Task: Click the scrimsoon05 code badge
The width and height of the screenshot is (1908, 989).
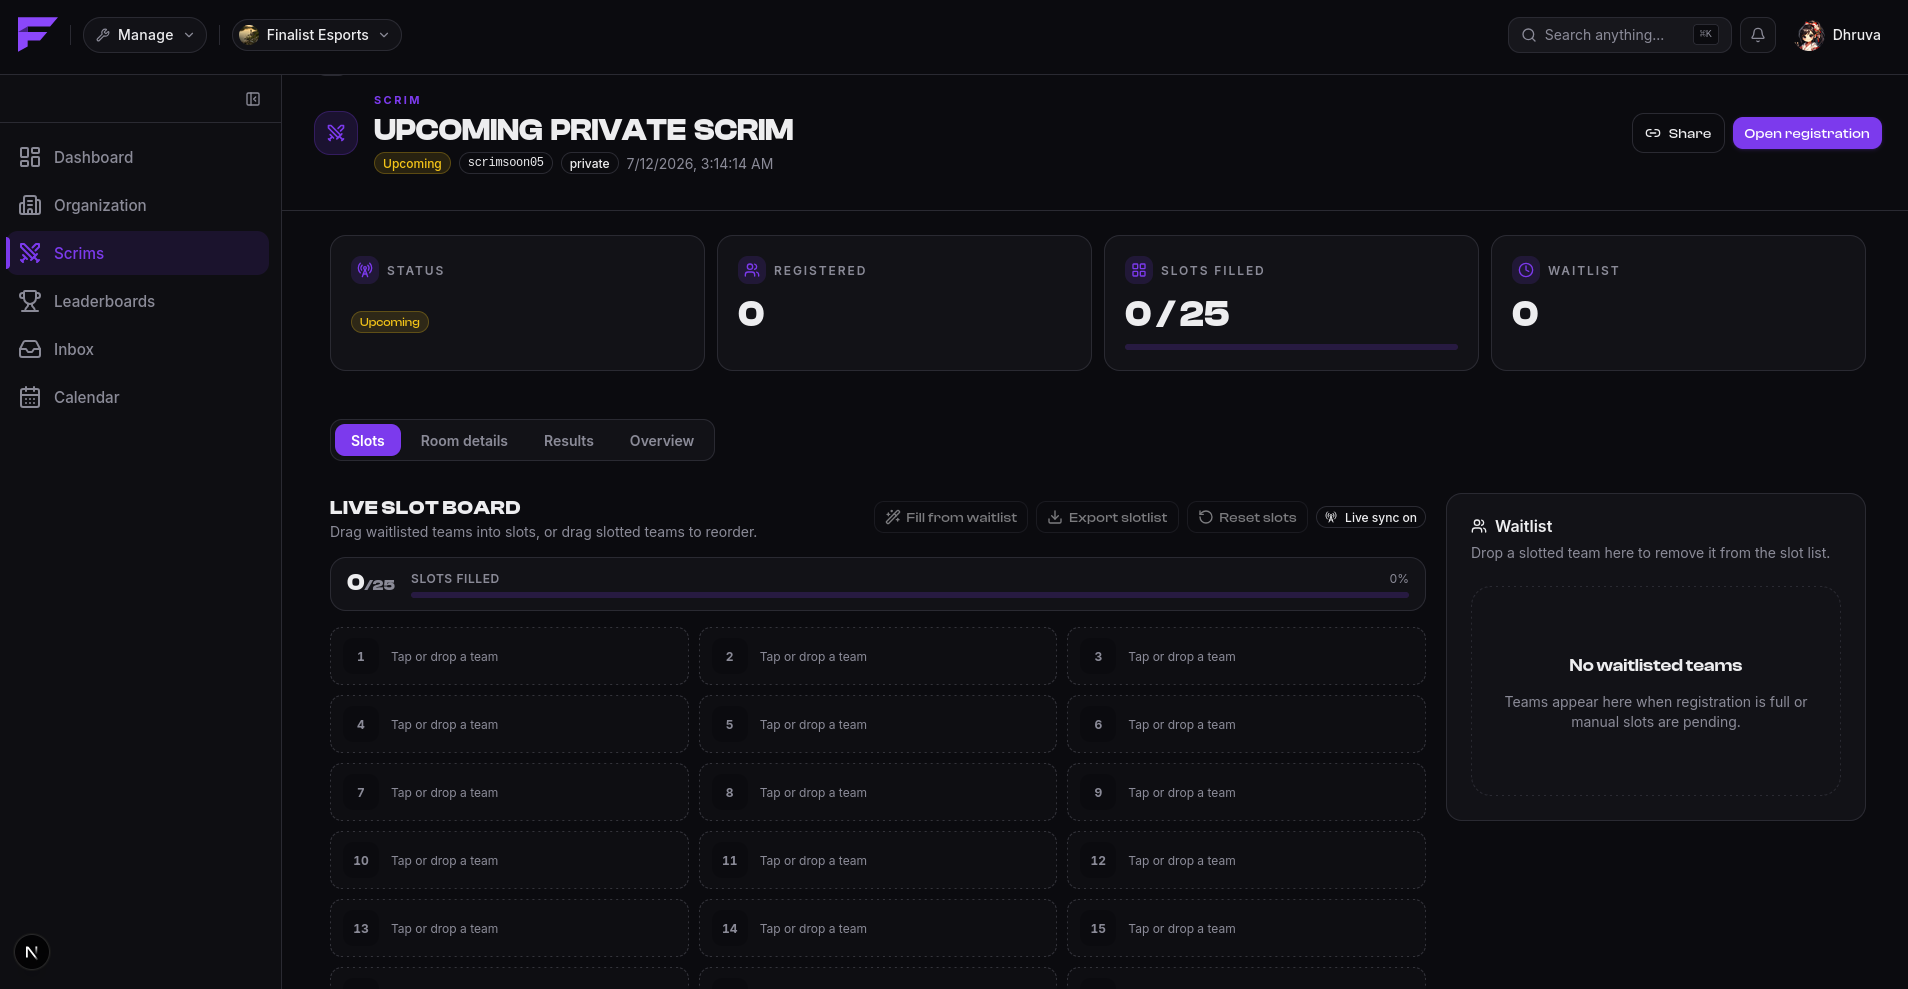Action: [506, 163]
